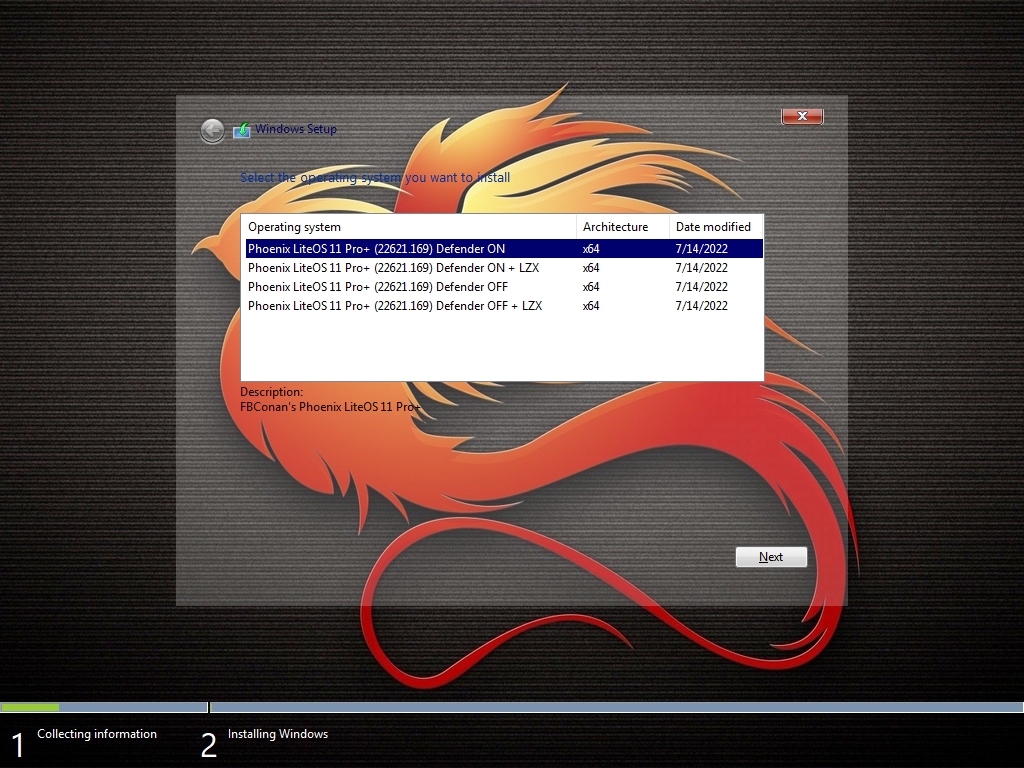
Task: Click the Installing Windows step label
Action: [x=278, y=734]
